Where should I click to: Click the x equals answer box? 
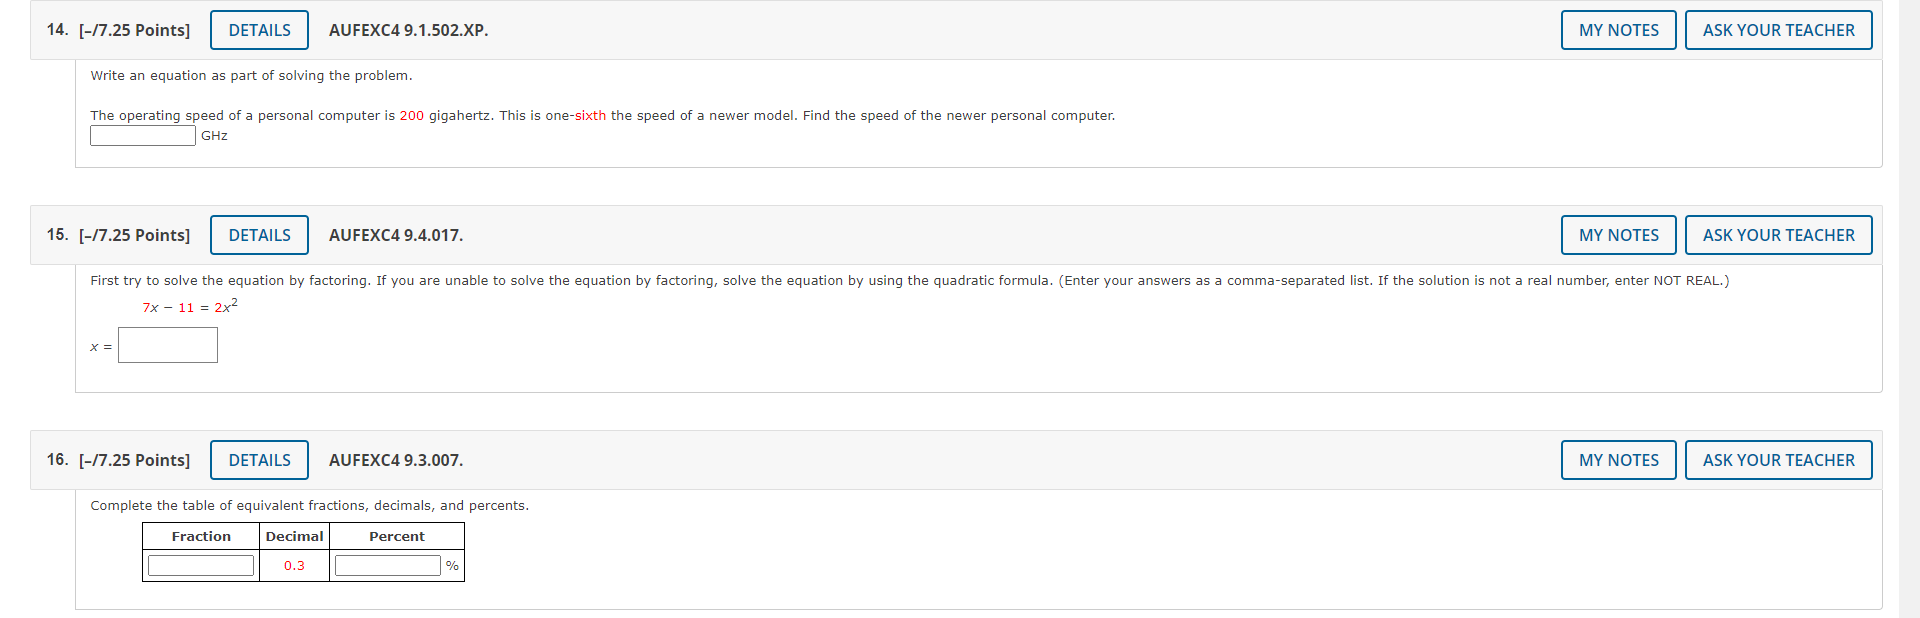pyautogui.click(x=167, y=344)
